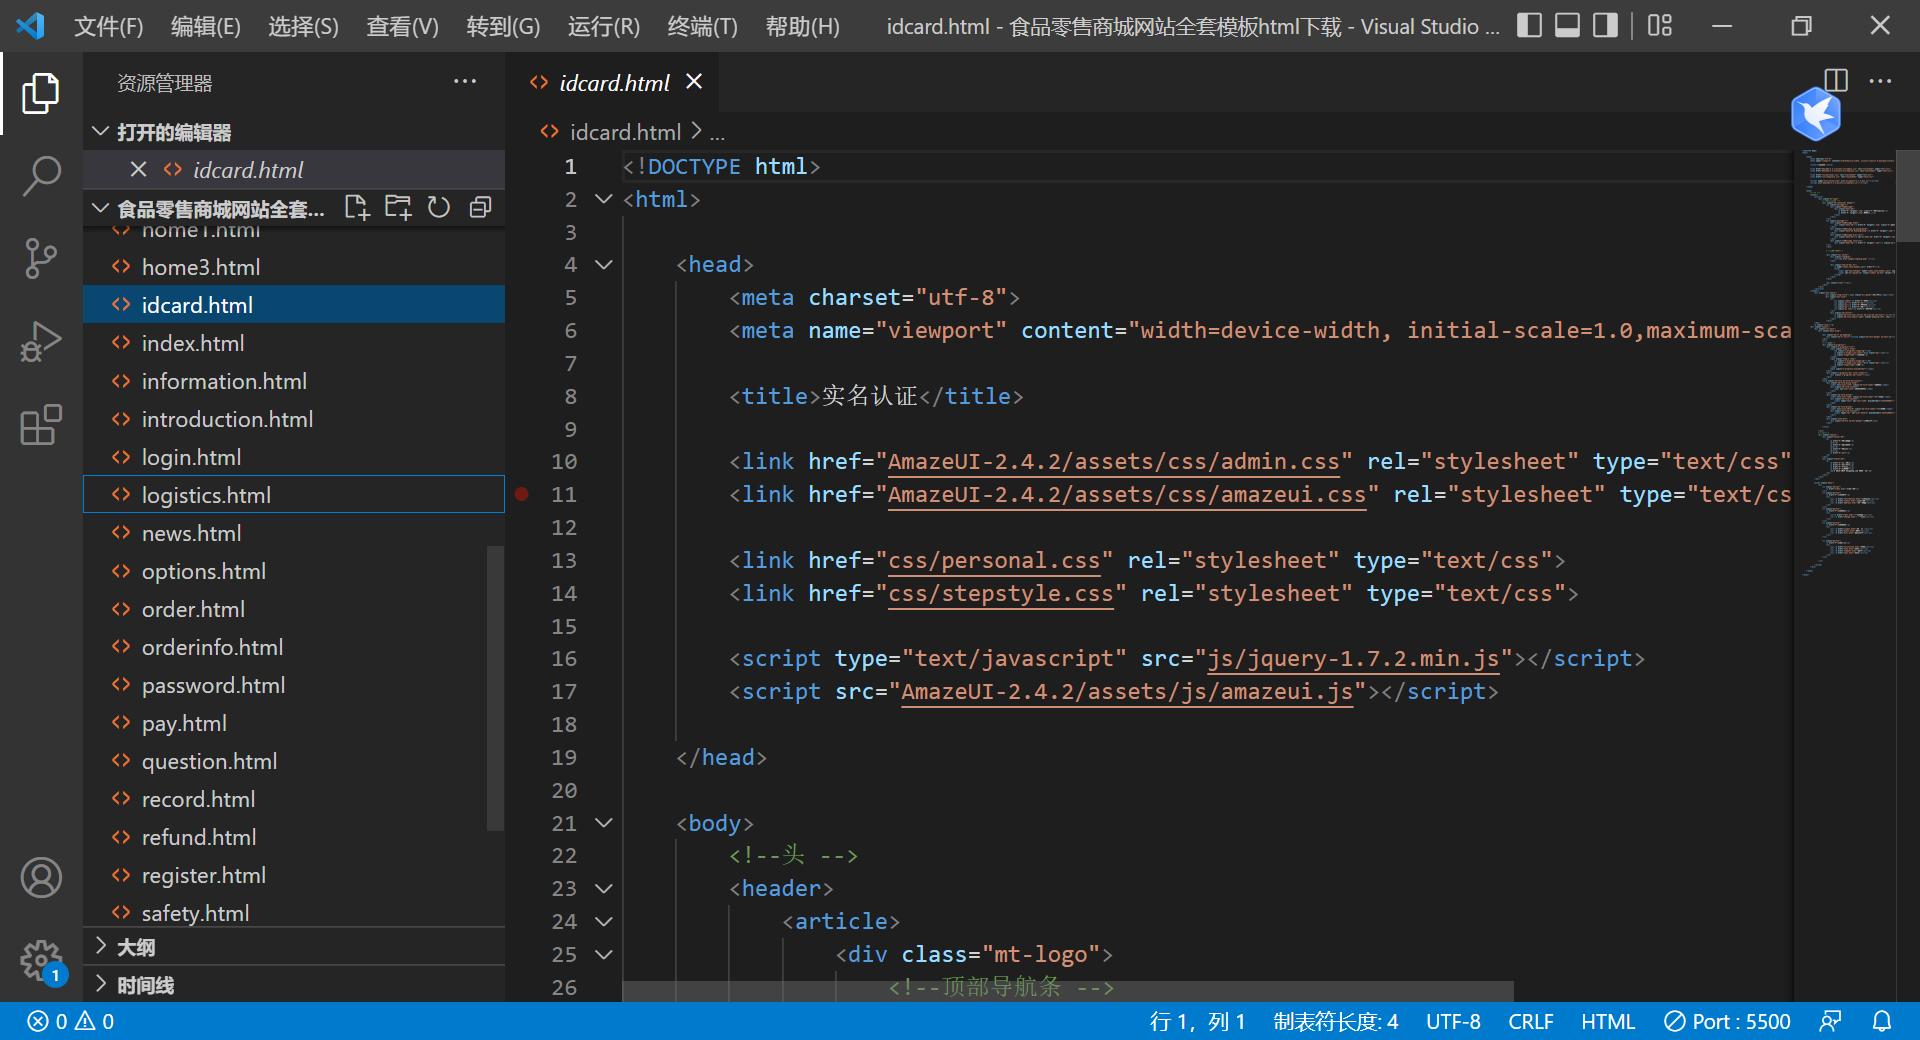Refresh the explorer file list

point(439,207)
